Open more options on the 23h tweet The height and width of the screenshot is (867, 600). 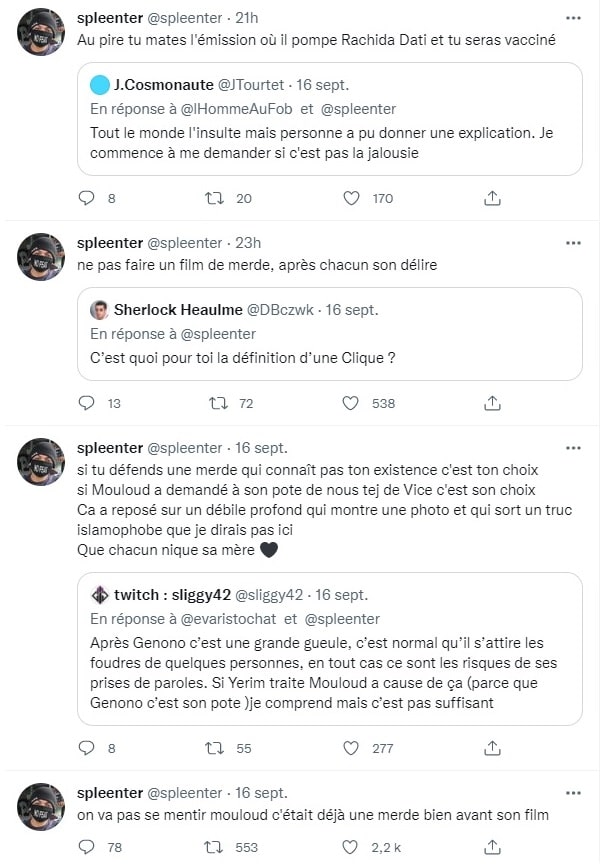click(573, 243)
